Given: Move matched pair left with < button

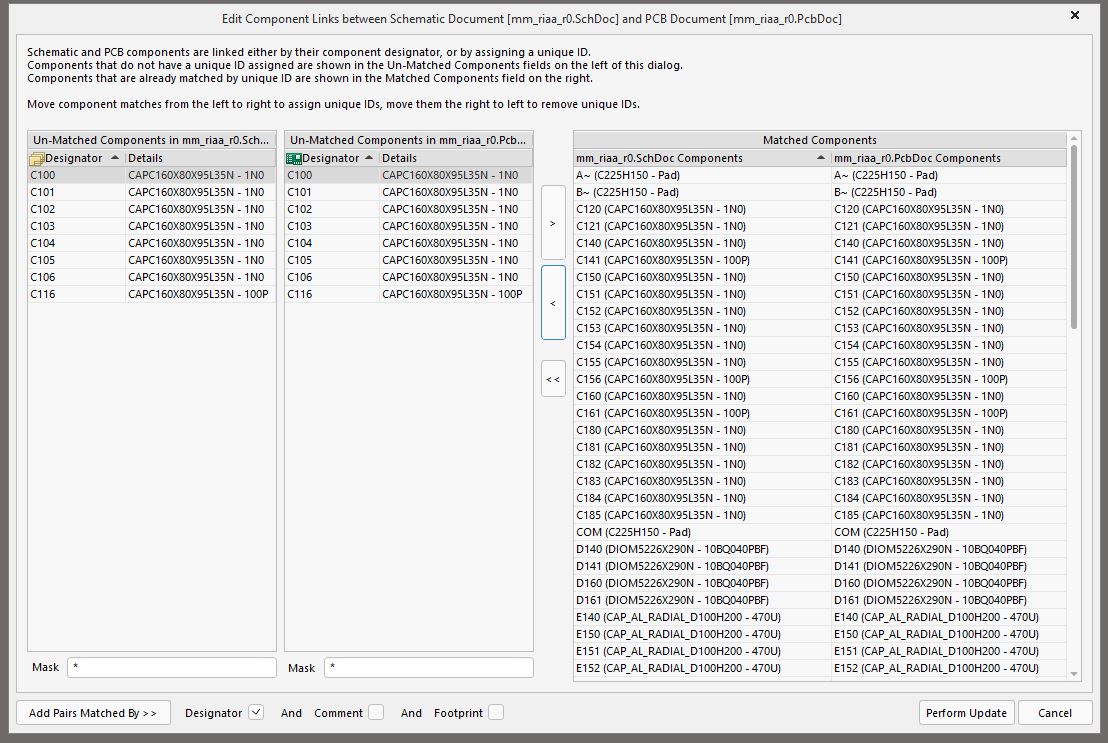Looking at the screenshot, I should [x=553, y=303].
